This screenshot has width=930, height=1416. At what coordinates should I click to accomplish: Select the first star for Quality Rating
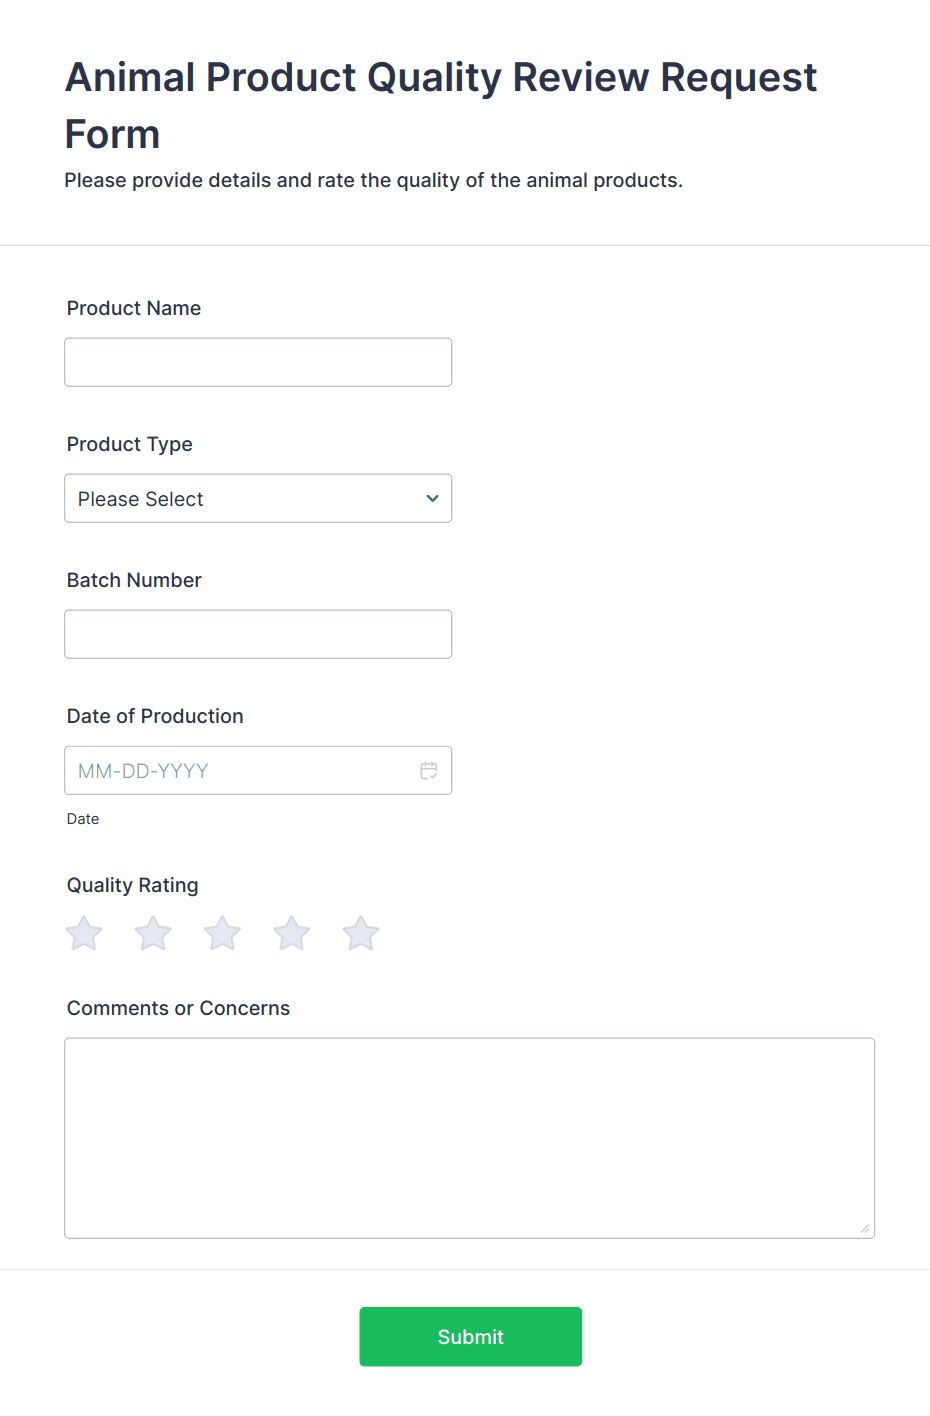pos(83,932)
